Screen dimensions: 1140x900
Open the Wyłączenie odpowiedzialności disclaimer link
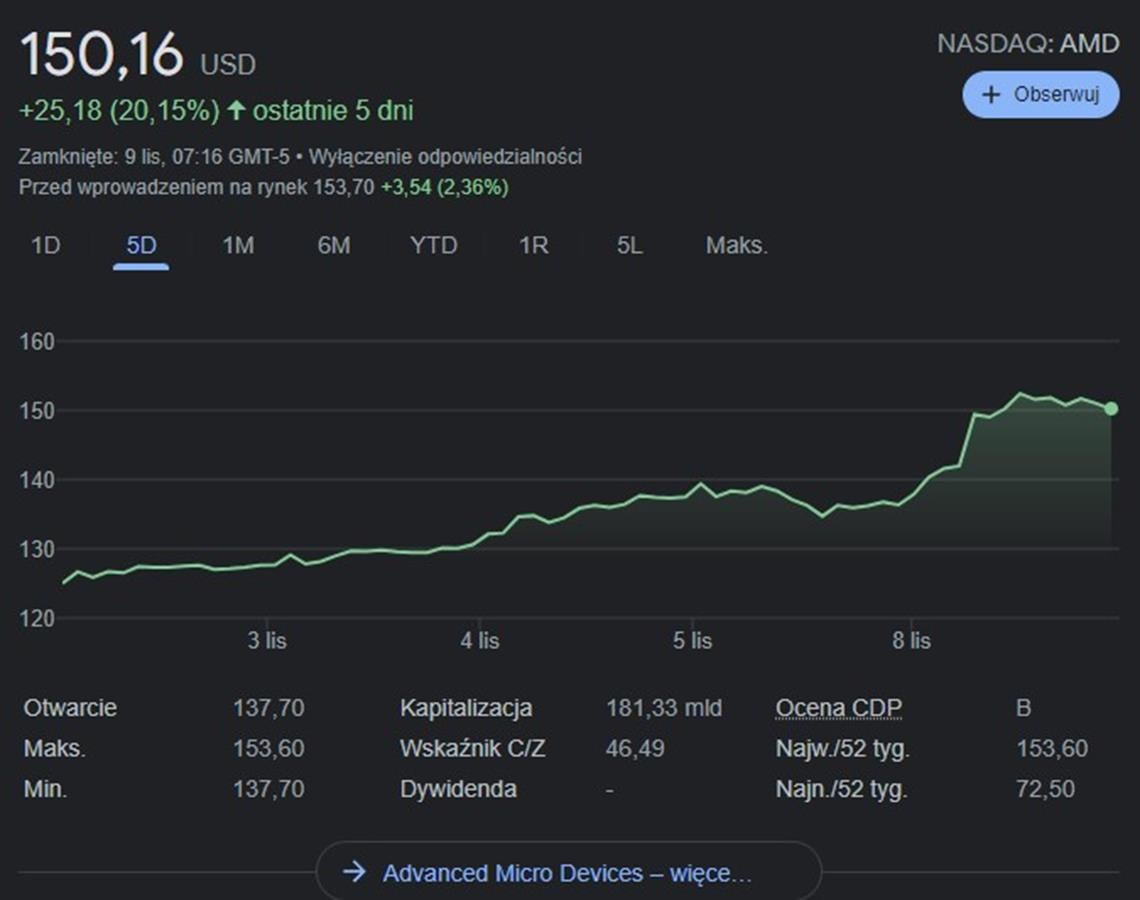(x=445, y=157)
